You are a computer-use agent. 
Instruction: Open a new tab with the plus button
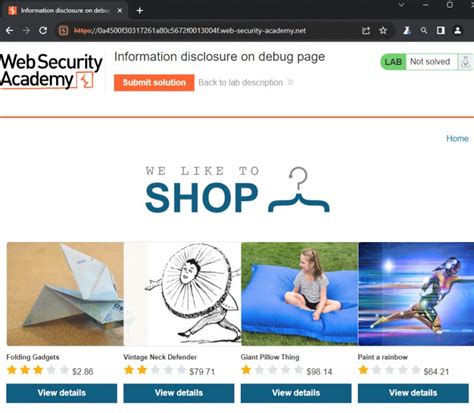140,11
